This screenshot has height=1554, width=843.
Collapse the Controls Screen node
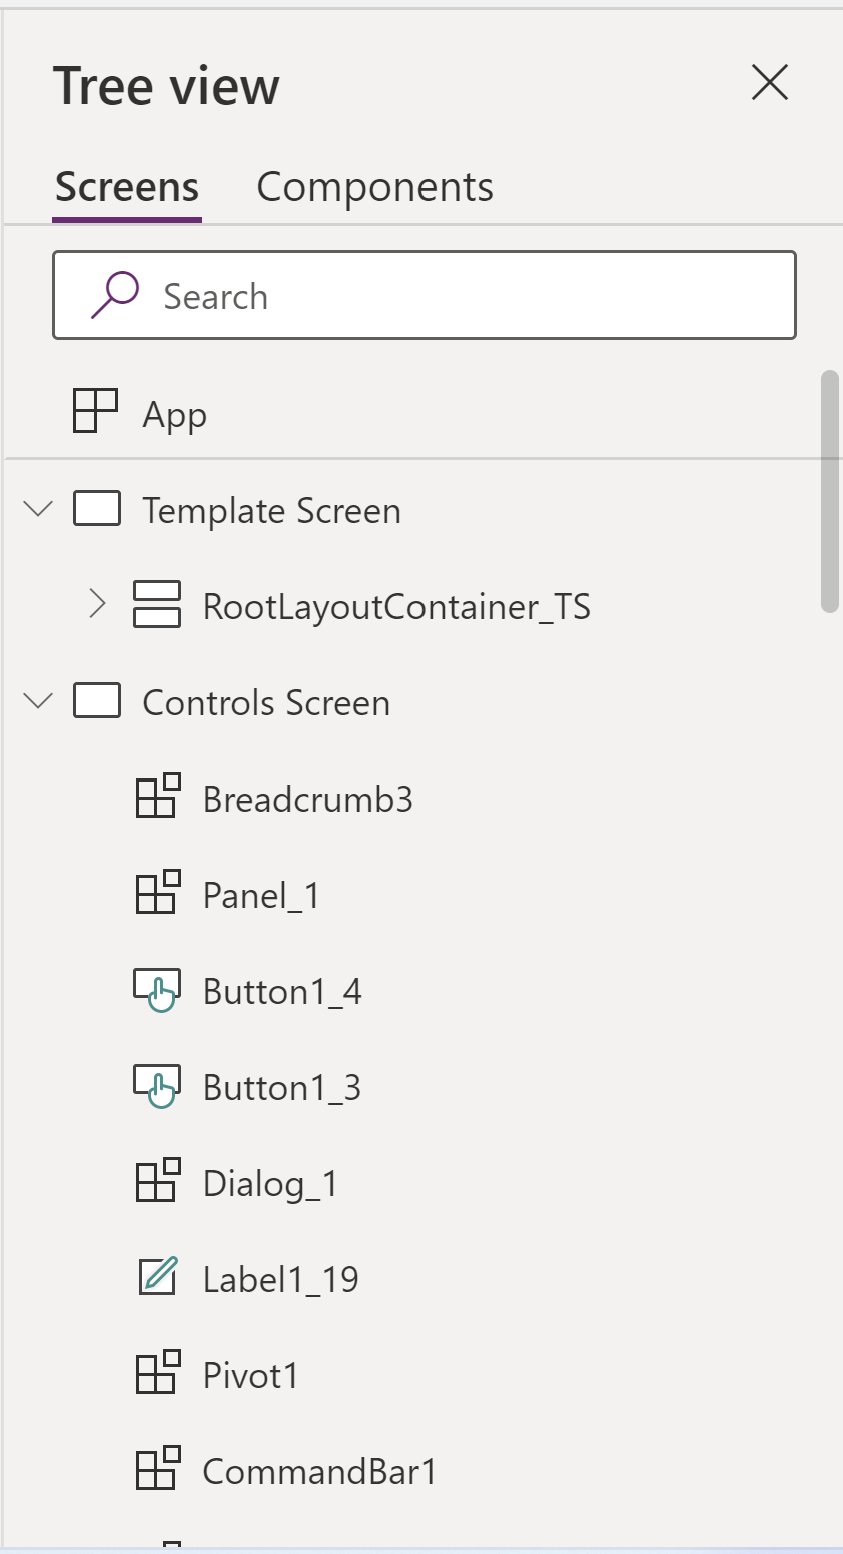pyautogui.click(x=38, y=701)
